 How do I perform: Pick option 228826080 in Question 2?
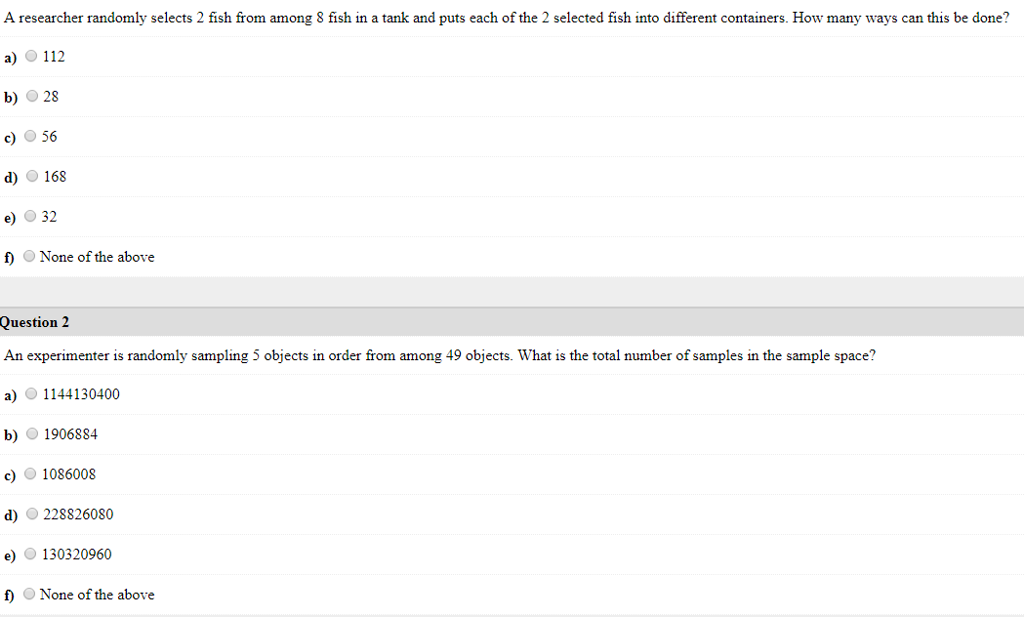point(31,514)
